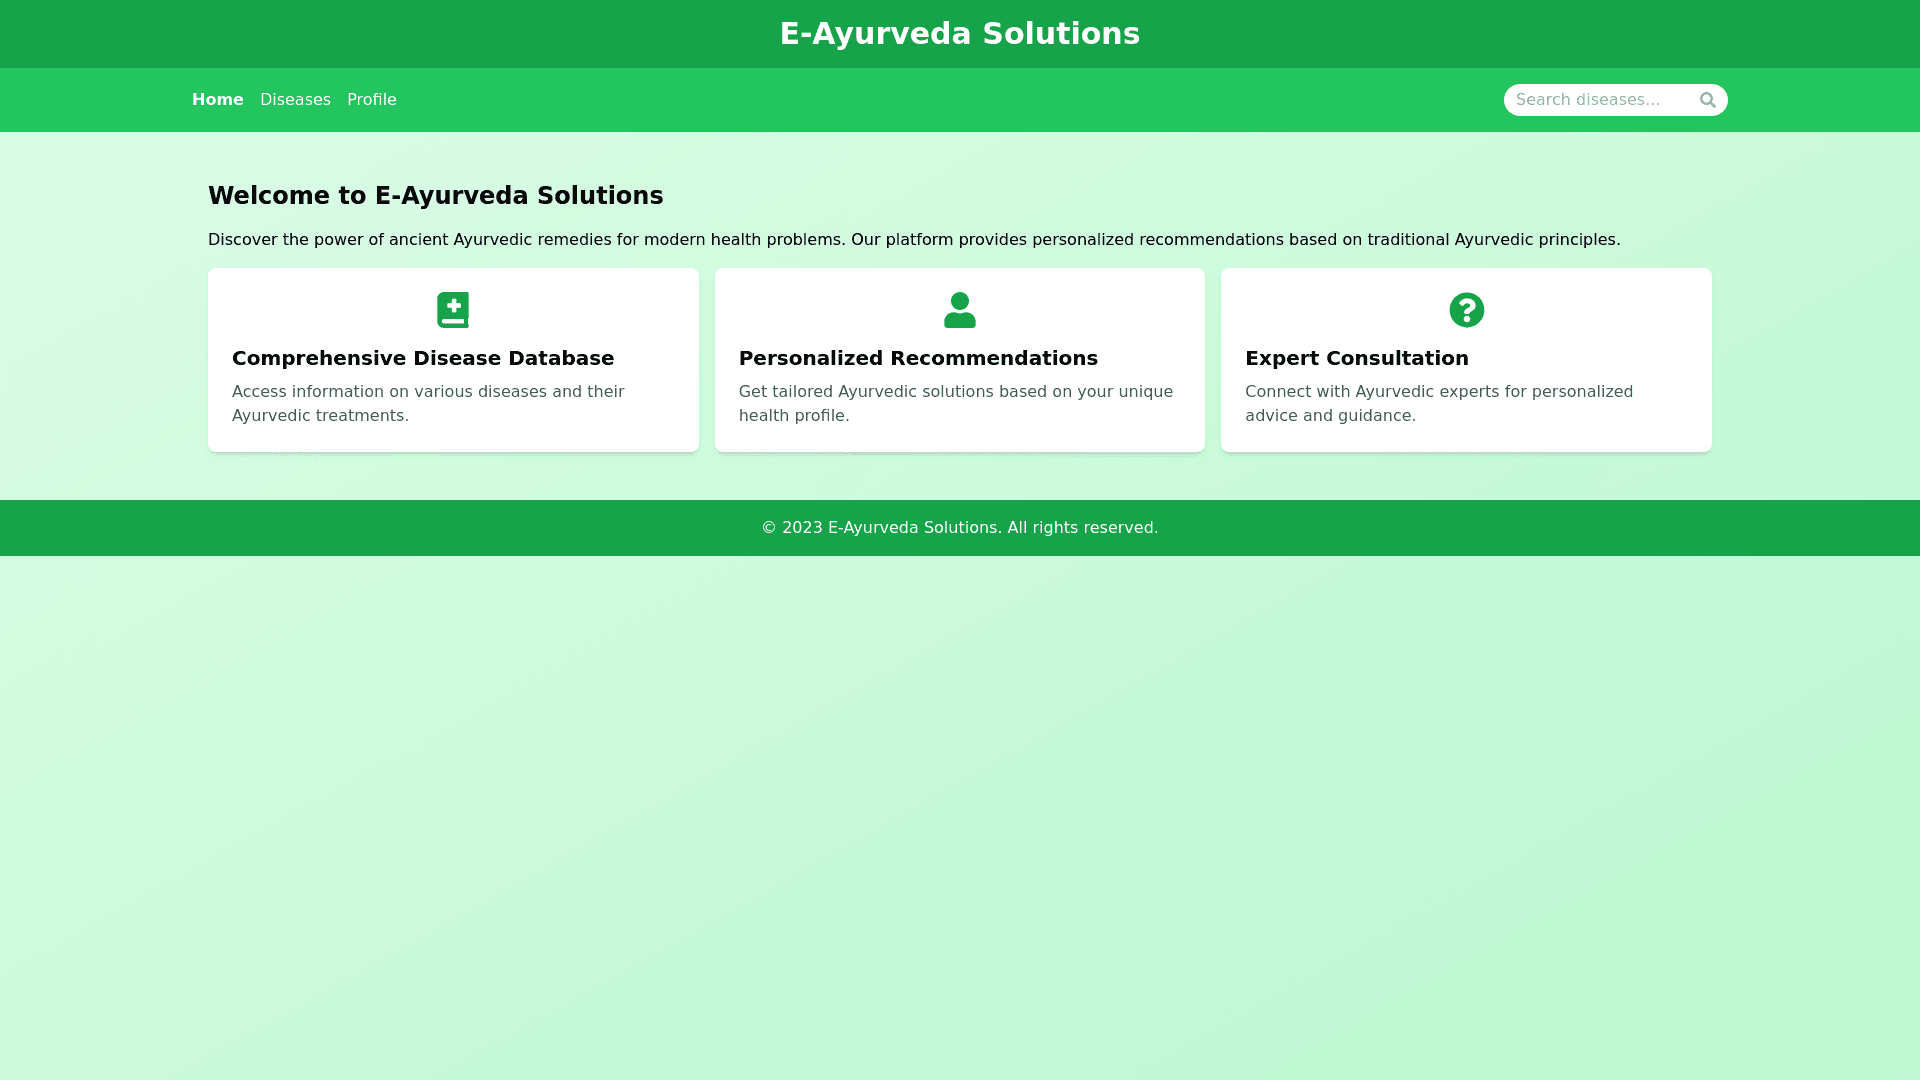The image size is (1920, 1080).
Task: Click the expert consultation card description
Action: pyautogui.click(x=1438, y=404)
